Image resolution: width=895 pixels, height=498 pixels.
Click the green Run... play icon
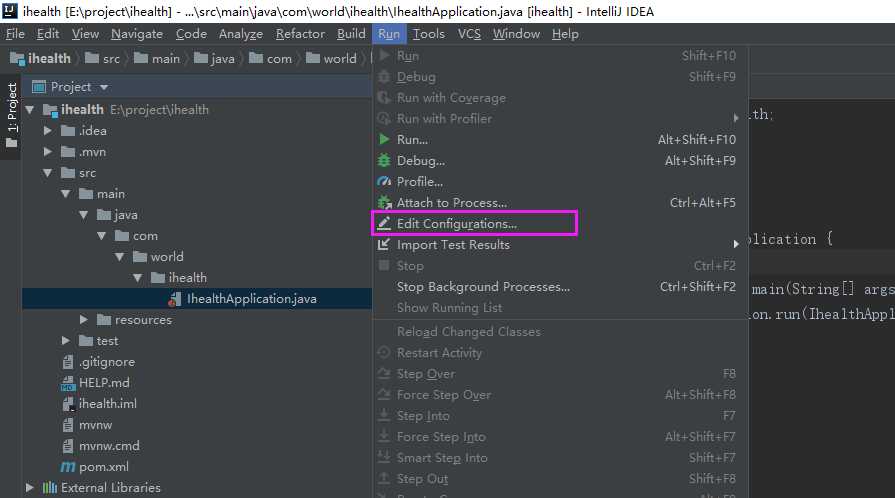pyautogui.click(x=384, y=140)
